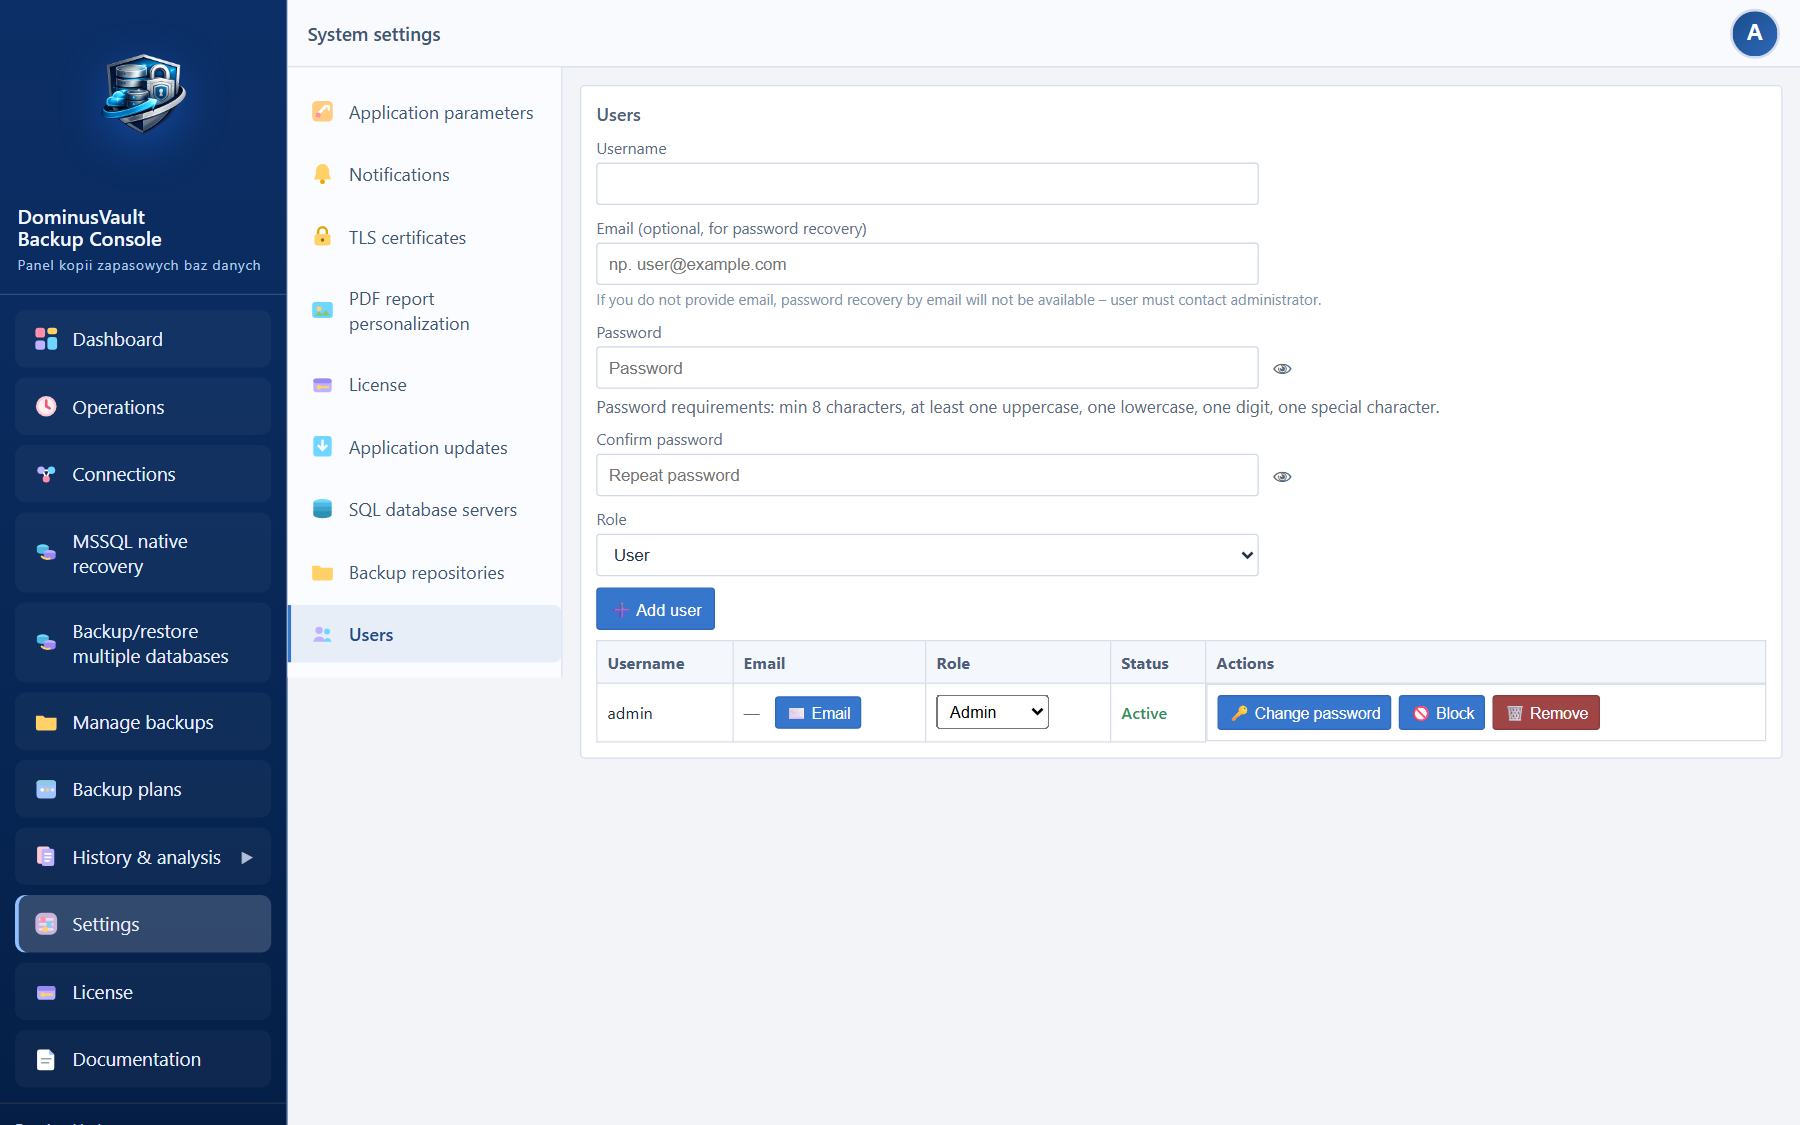This screenshot has width=1800, height=1125.
Task: Click the Backup repositories folder icon
Action: (322, 572)
